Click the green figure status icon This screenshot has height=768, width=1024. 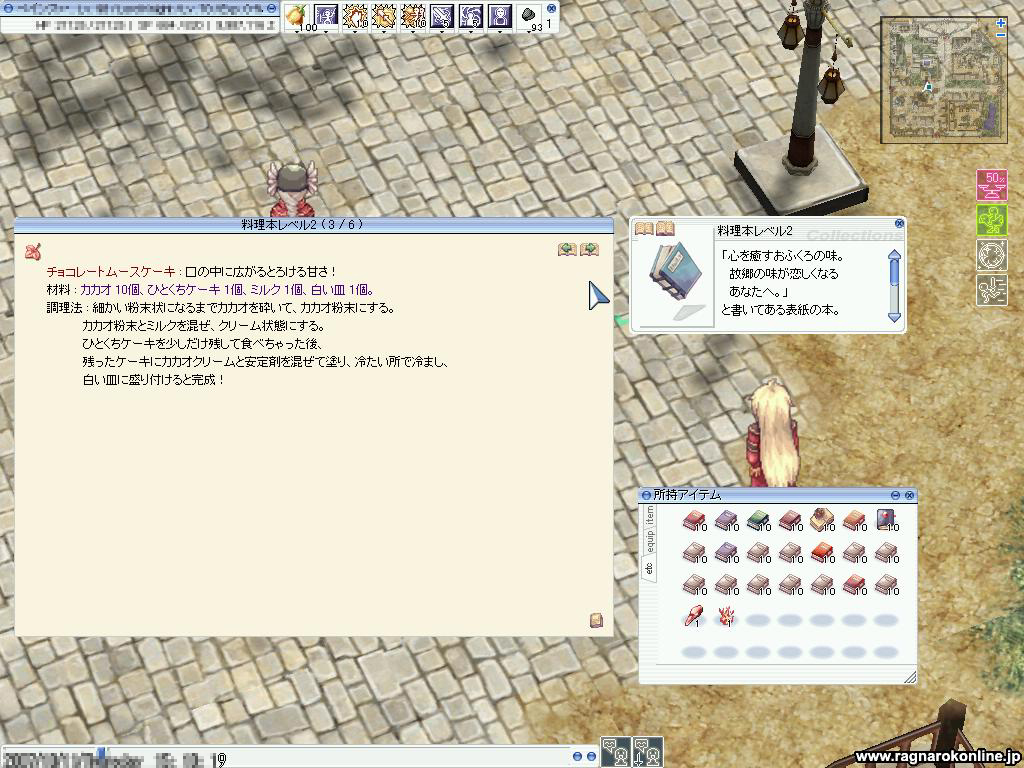coord(991,221)
